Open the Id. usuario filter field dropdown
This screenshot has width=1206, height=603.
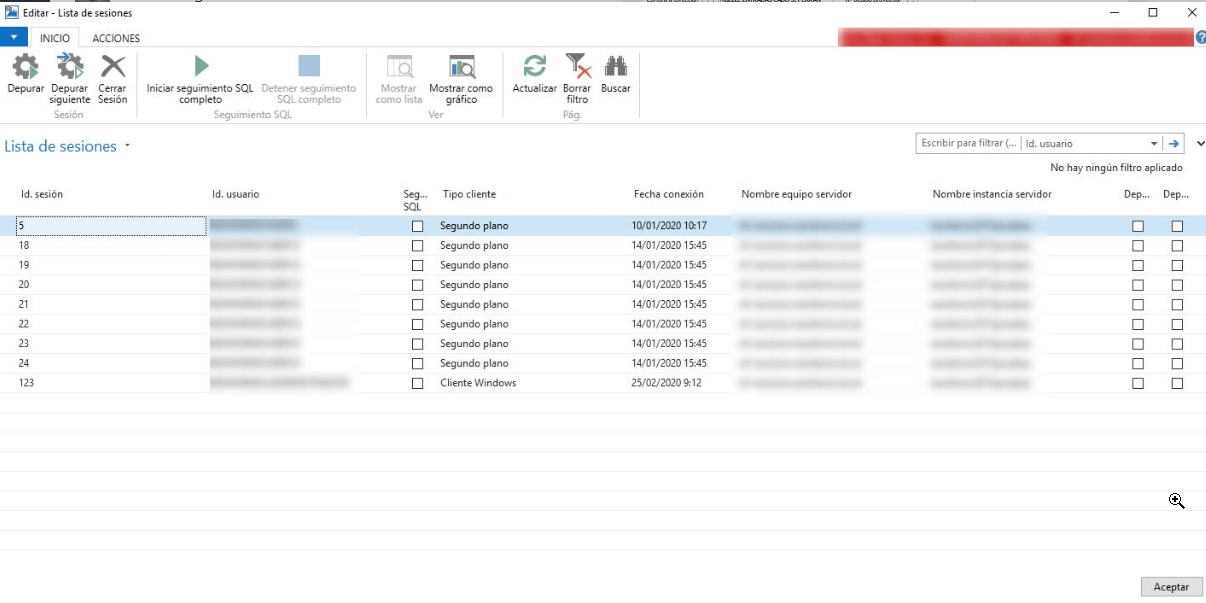1154,144
